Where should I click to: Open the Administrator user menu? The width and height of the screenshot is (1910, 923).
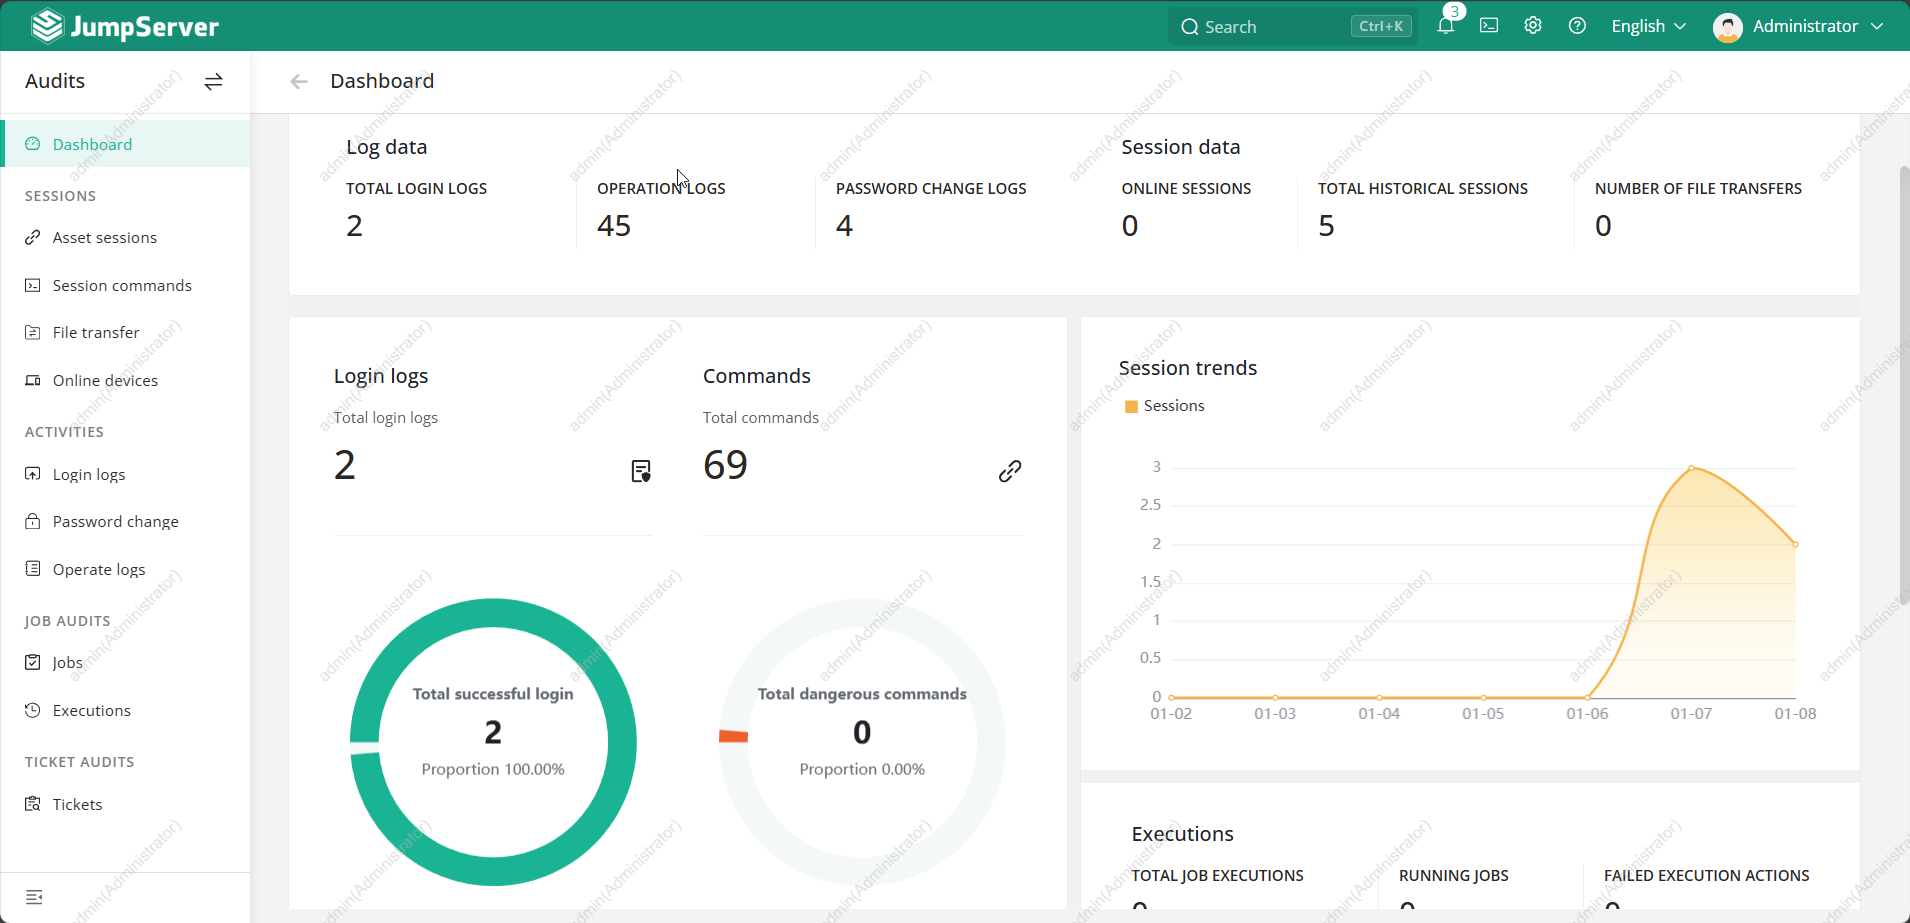click(x=1798, y=26)
